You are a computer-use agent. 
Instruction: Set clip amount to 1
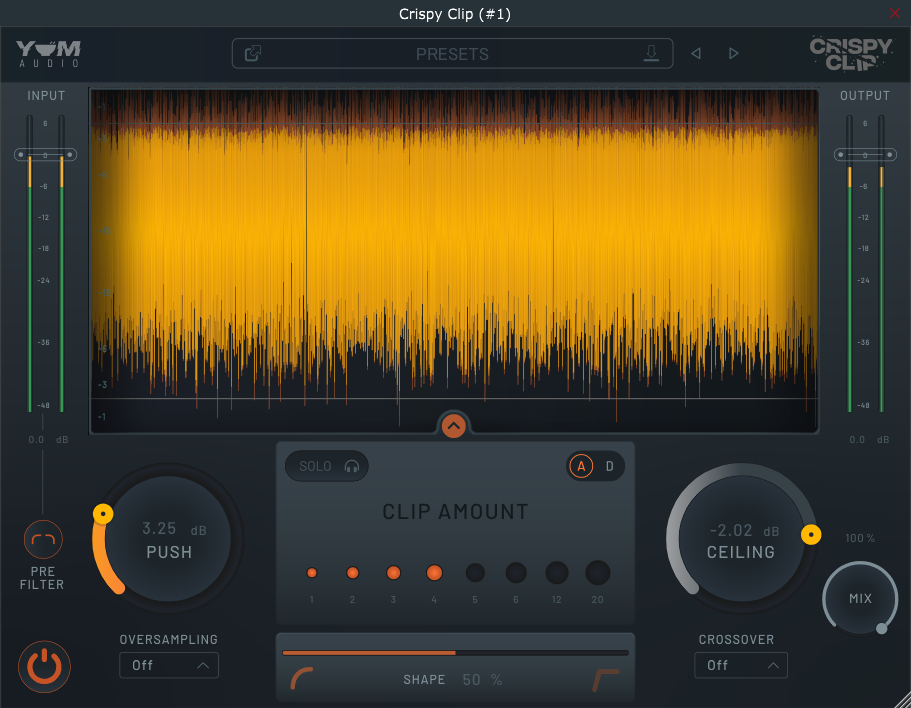312,572
